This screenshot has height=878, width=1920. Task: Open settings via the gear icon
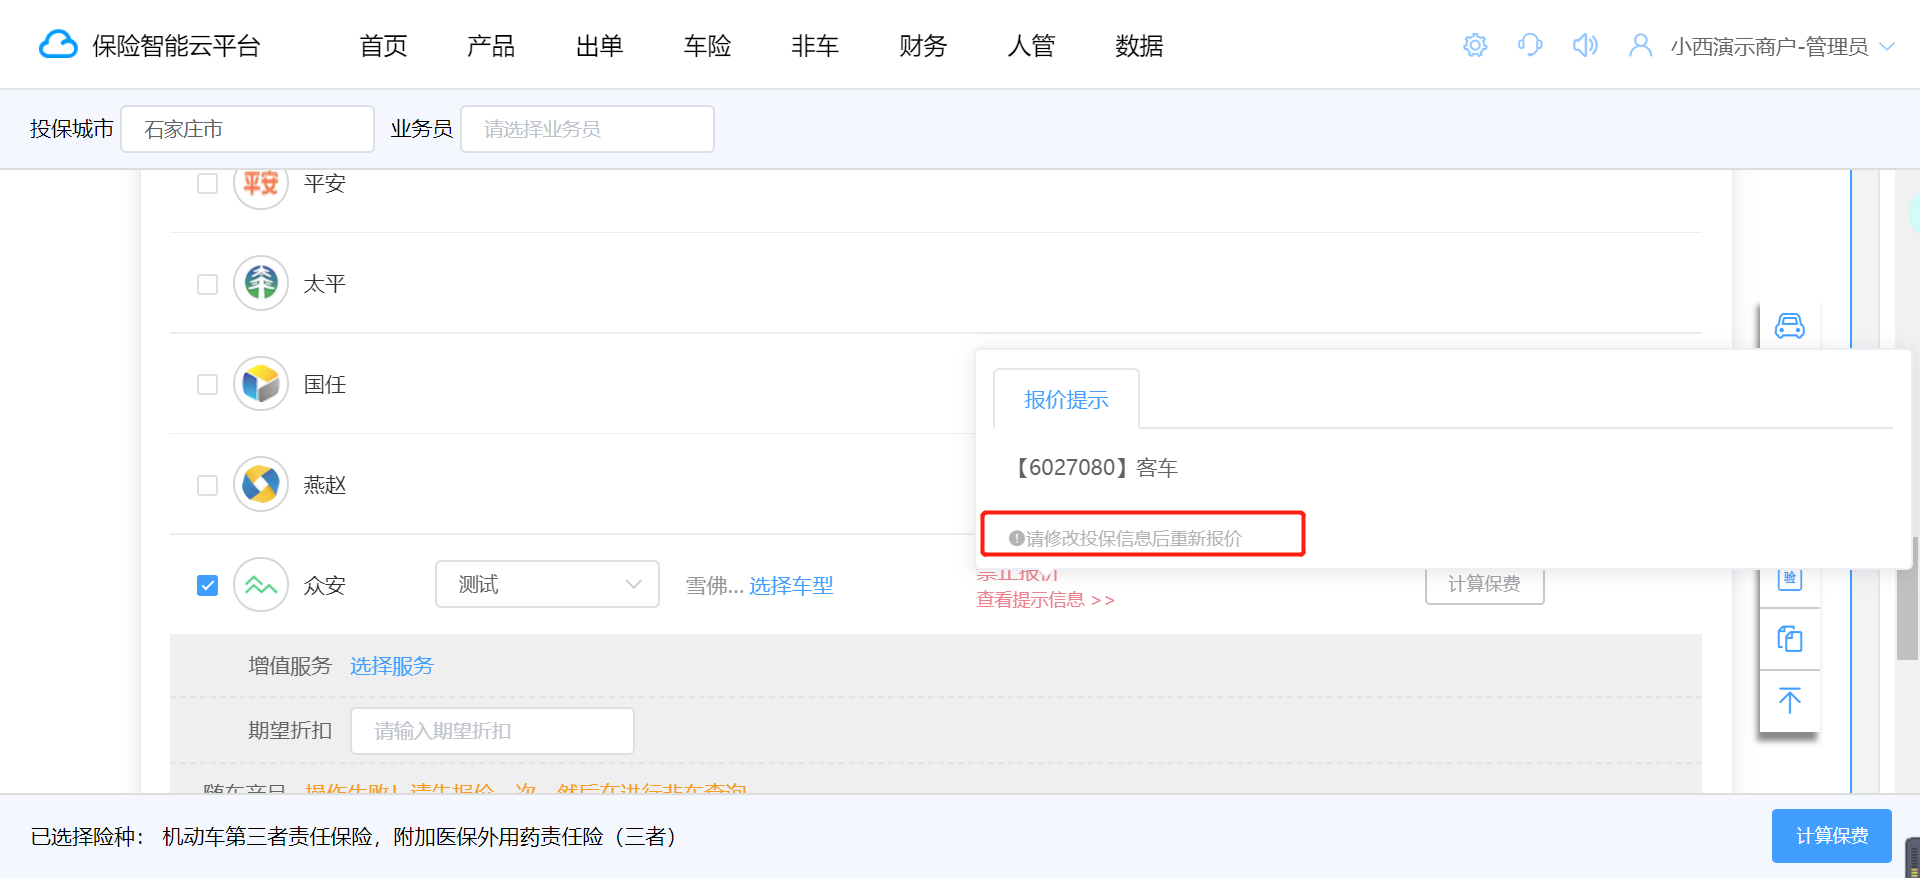(1475, 45)
